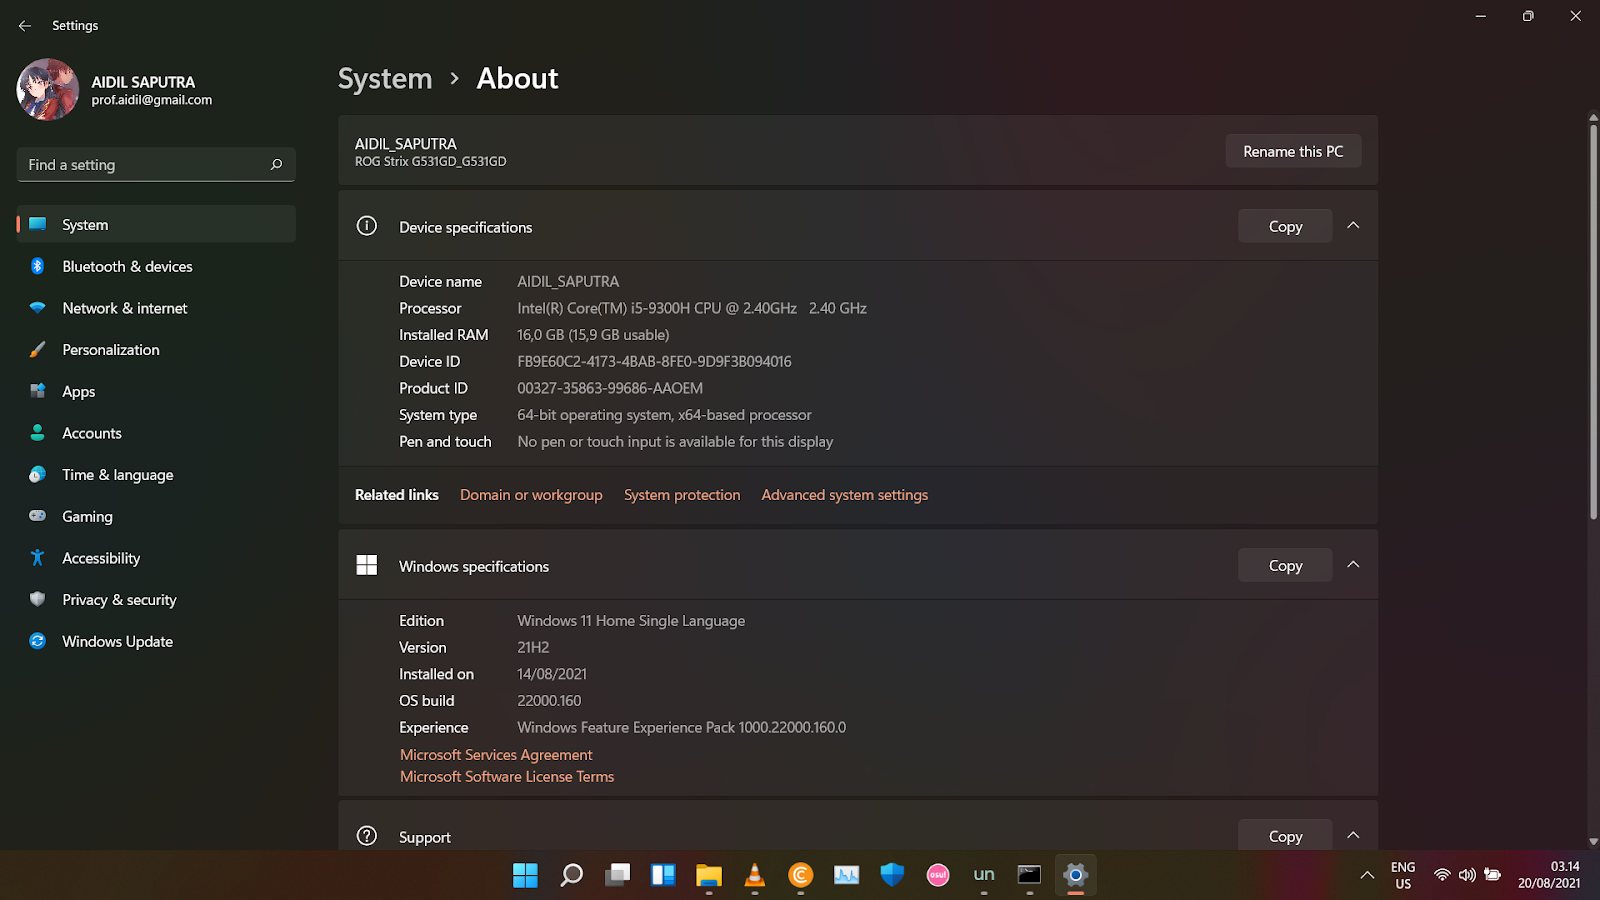
Task: Click the Device specifications info icon
Action: click(x=367, y=226)
